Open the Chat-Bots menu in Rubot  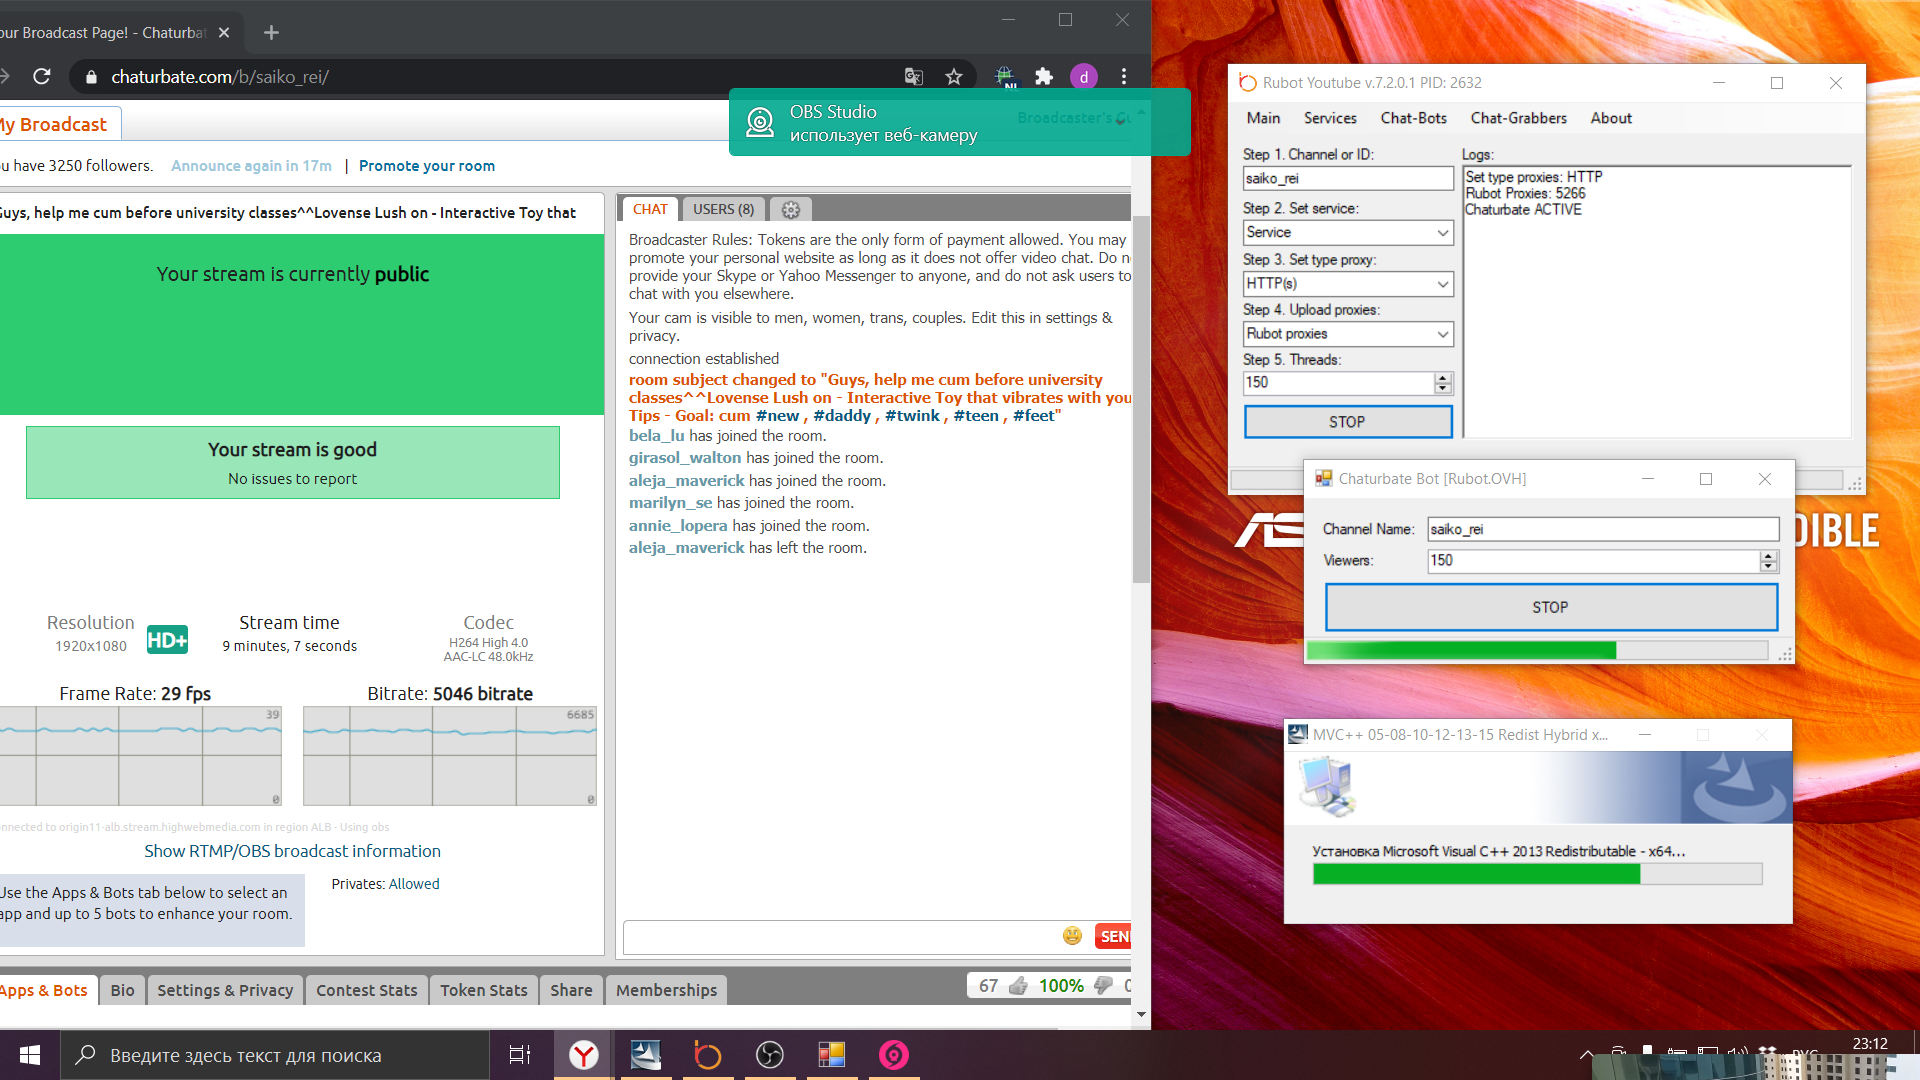pyautogui.click(x=1413, y=118)
